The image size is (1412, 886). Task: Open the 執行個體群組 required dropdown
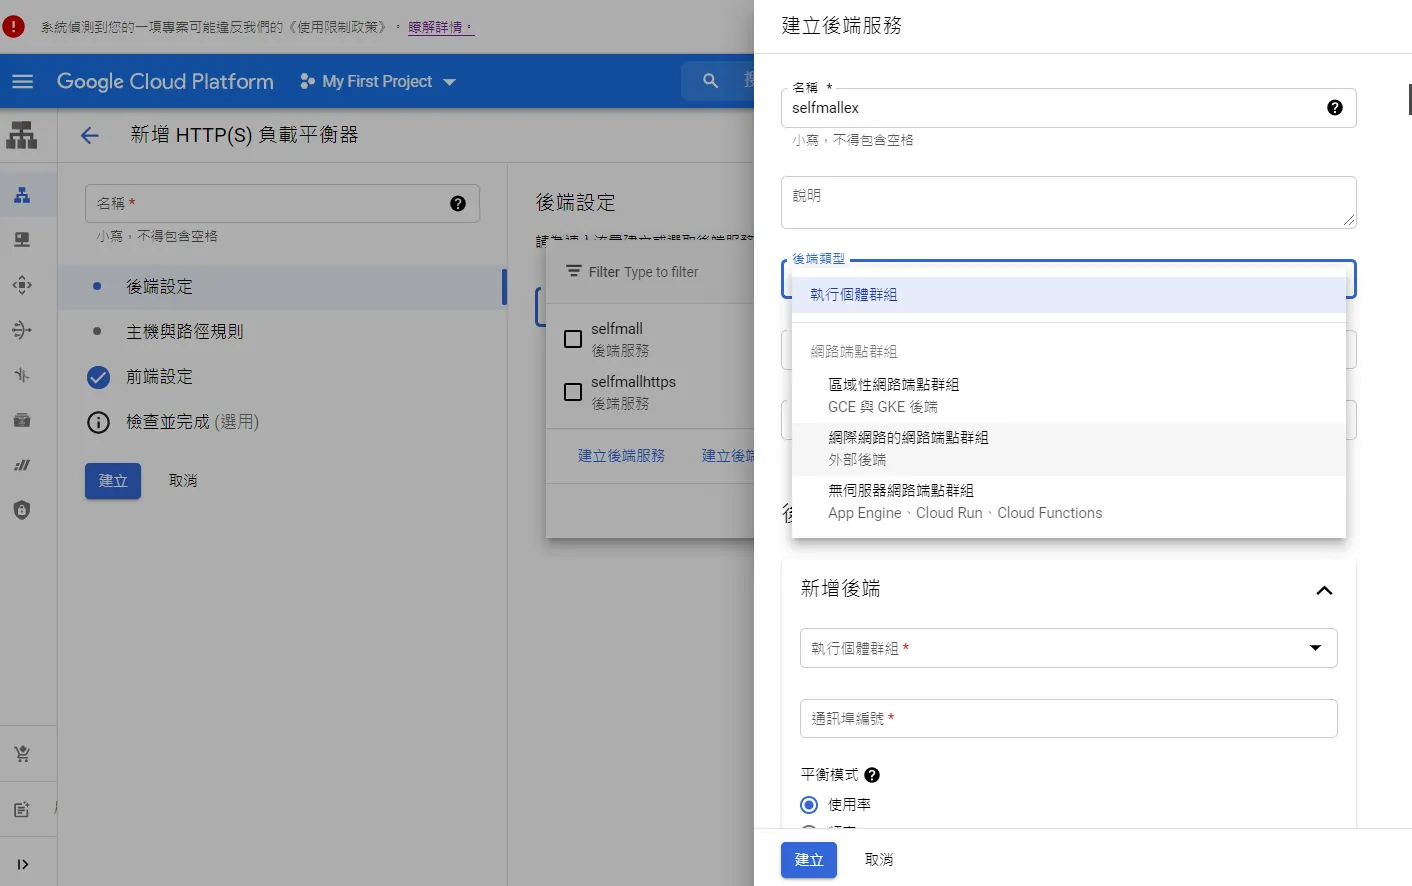pos(1068,648)
